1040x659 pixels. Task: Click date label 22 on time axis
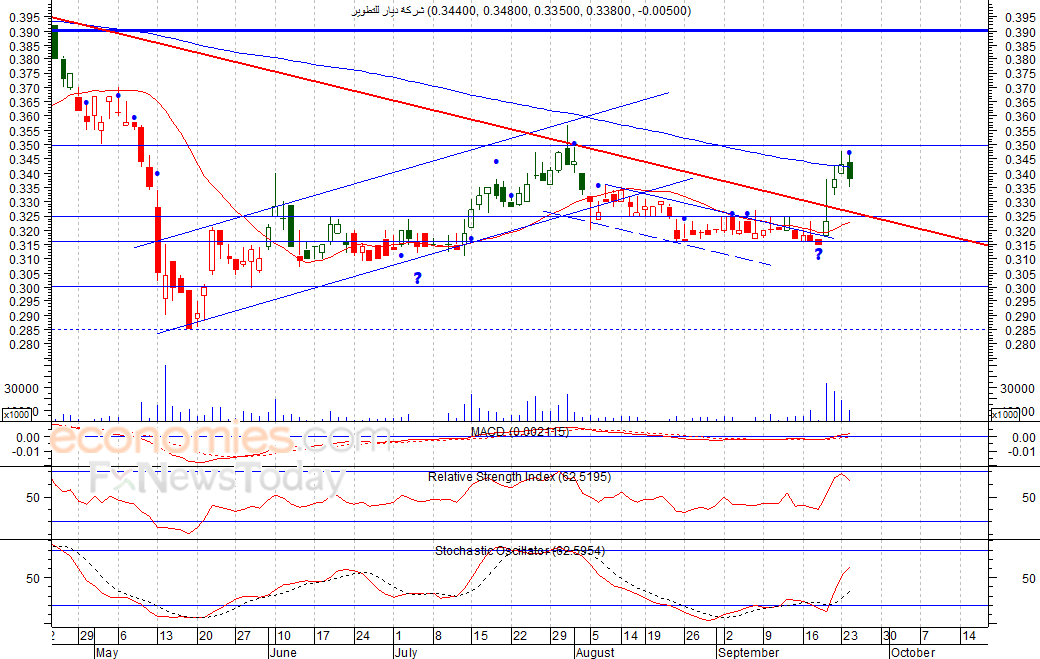pos(519,636)
